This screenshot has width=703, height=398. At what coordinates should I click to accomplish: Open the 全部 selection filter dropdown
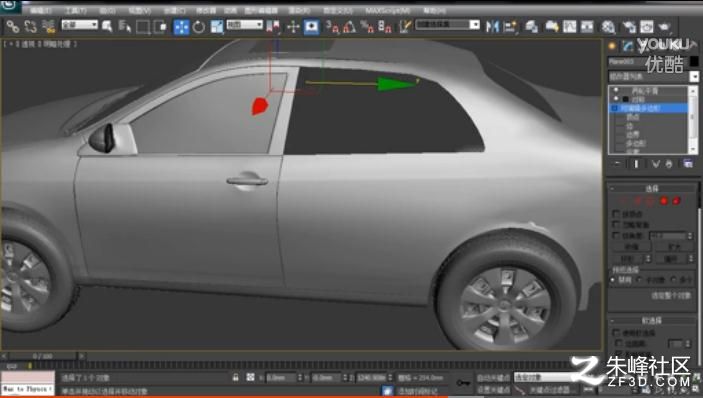click(x=80, y=25)
